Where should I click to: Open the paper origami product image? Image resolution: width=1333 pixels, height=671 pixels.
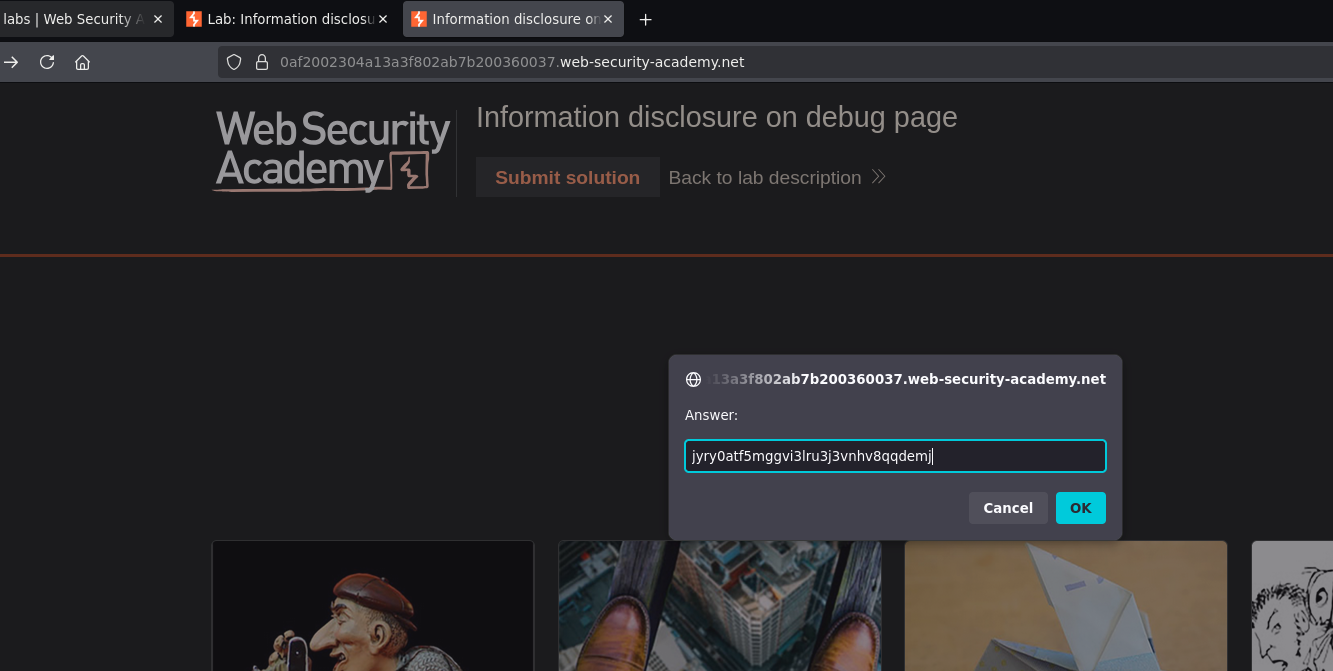pyautogui.click(x=1066, y=606)
